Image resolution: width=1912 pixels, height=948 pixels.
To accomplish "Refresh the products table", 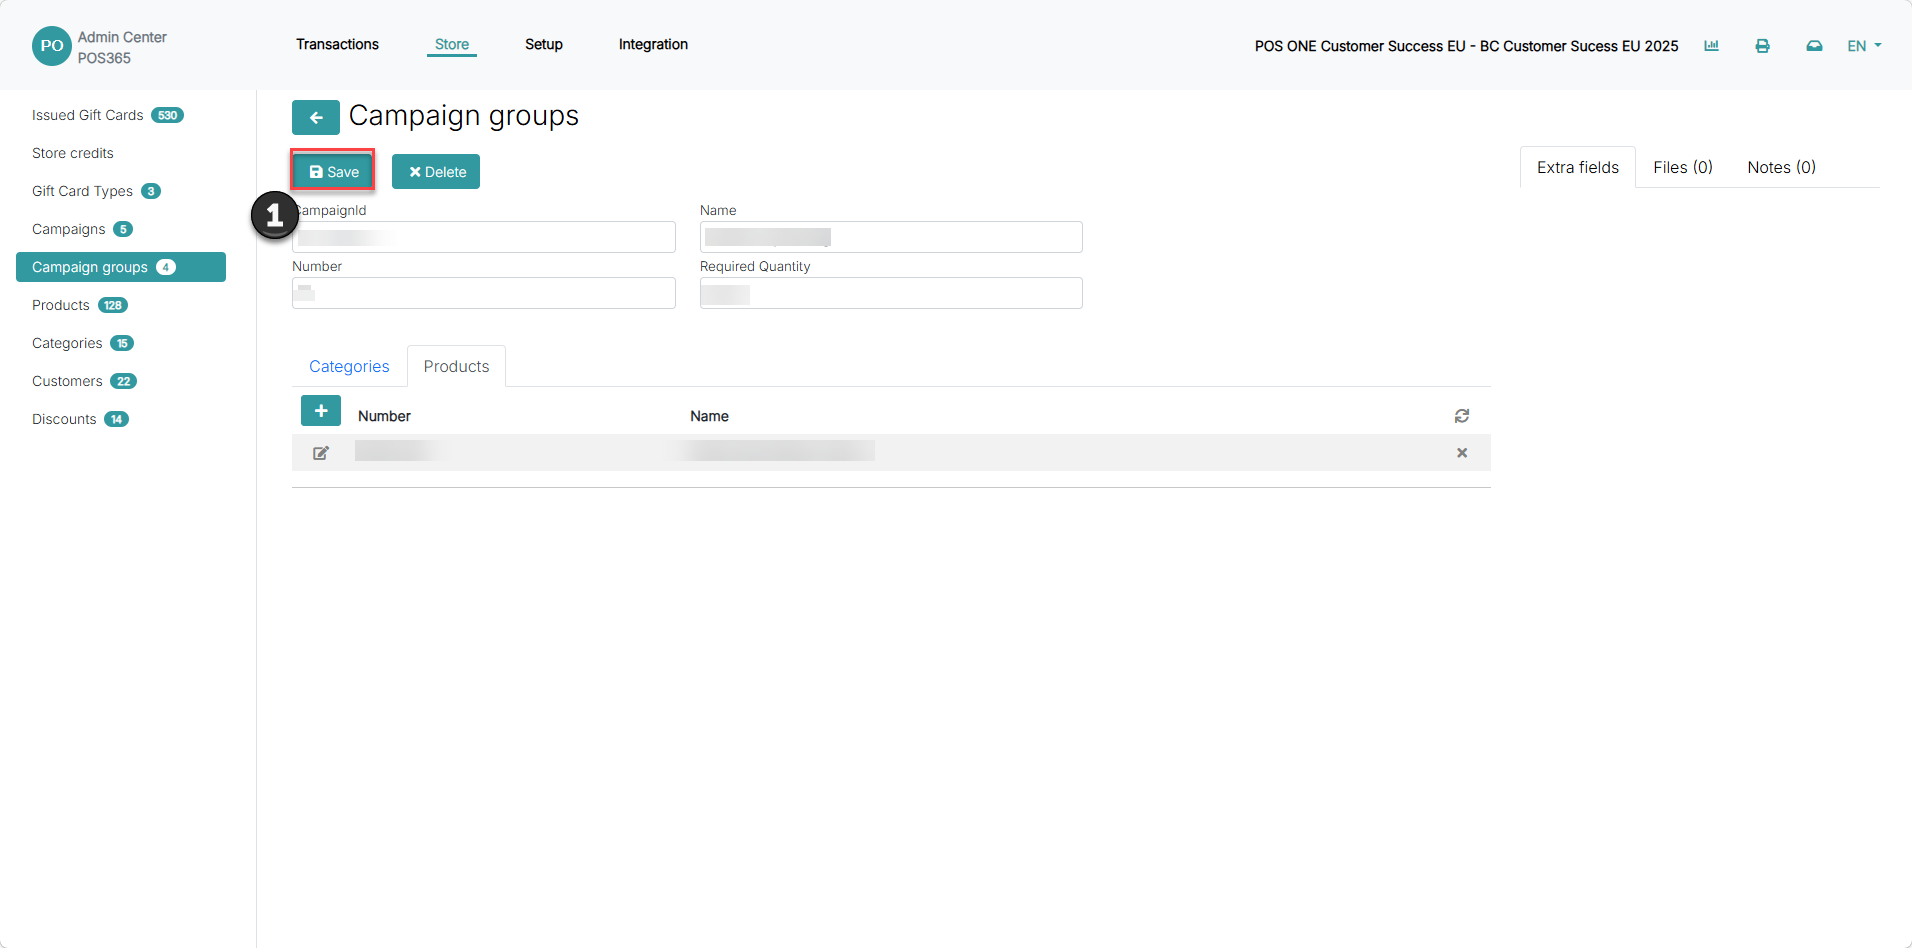I will [x=1462, y=416].
